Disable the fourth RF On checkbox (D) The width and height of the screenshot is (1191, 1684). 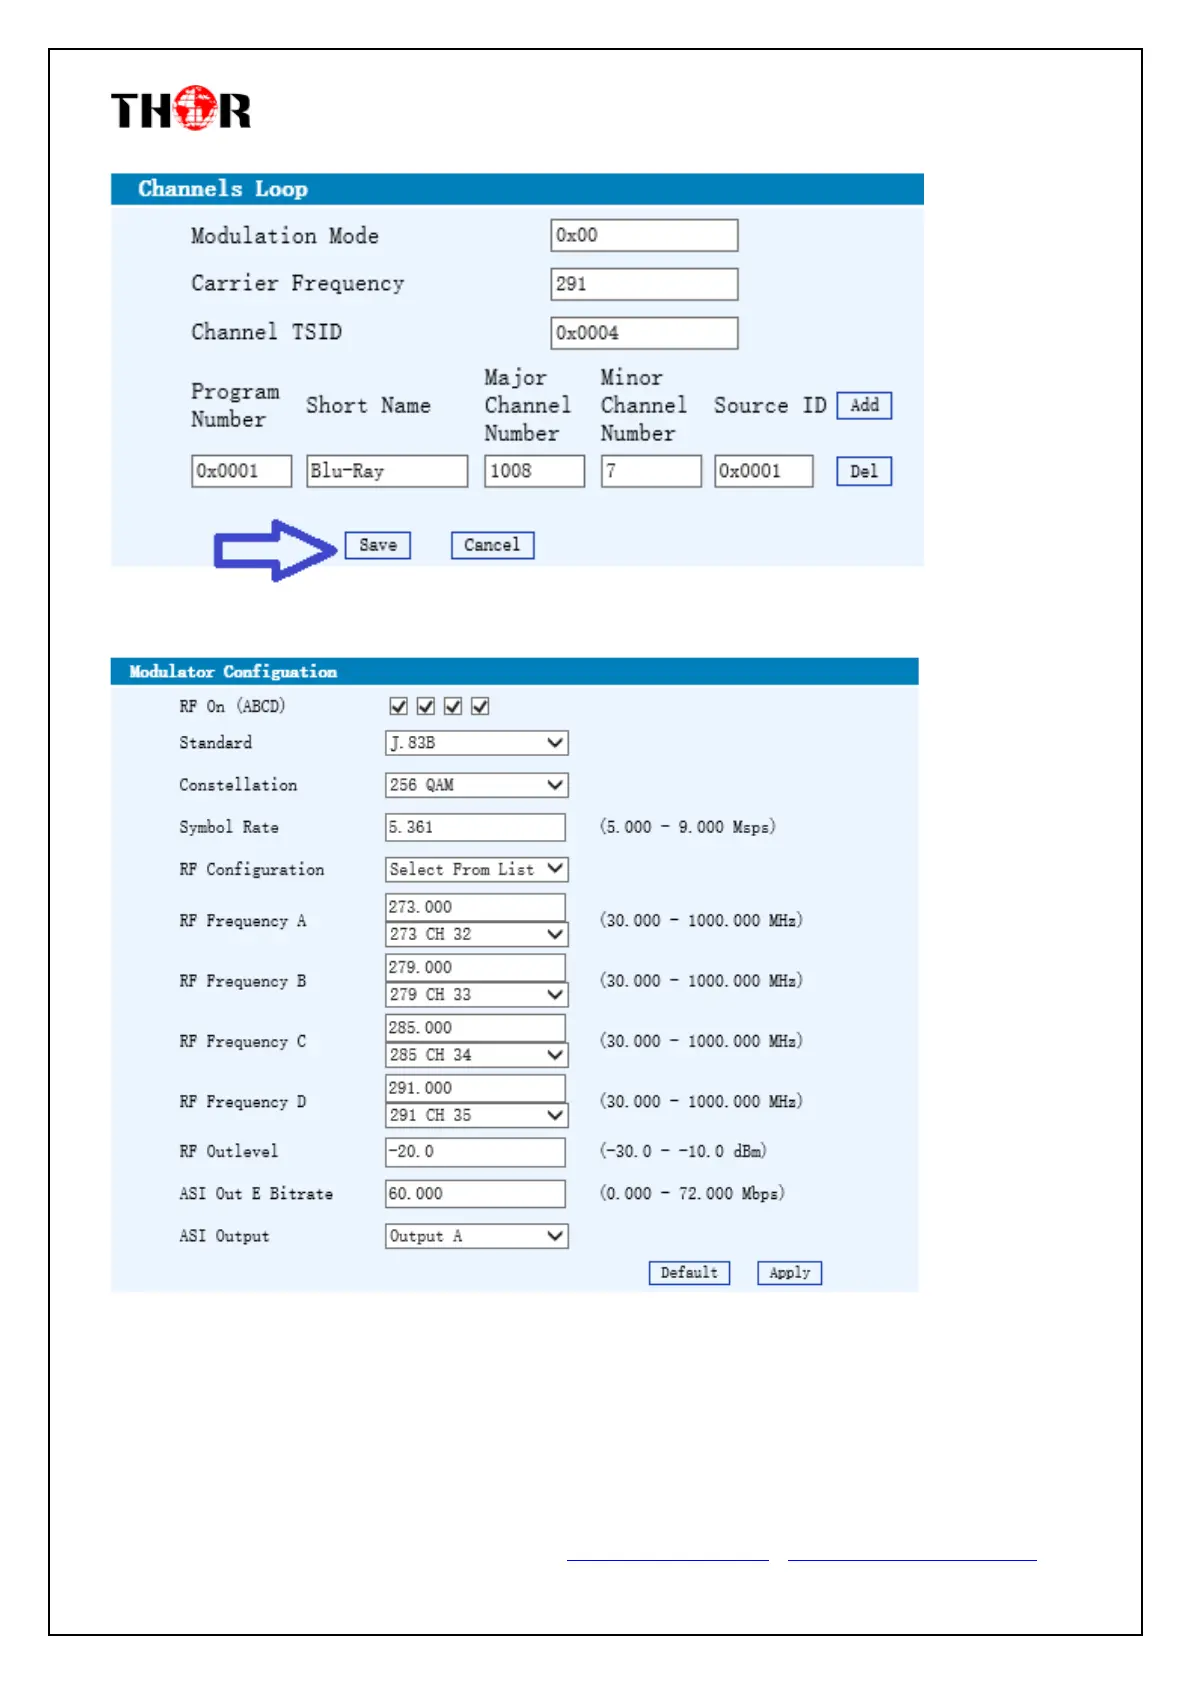[x=480, y=707]
